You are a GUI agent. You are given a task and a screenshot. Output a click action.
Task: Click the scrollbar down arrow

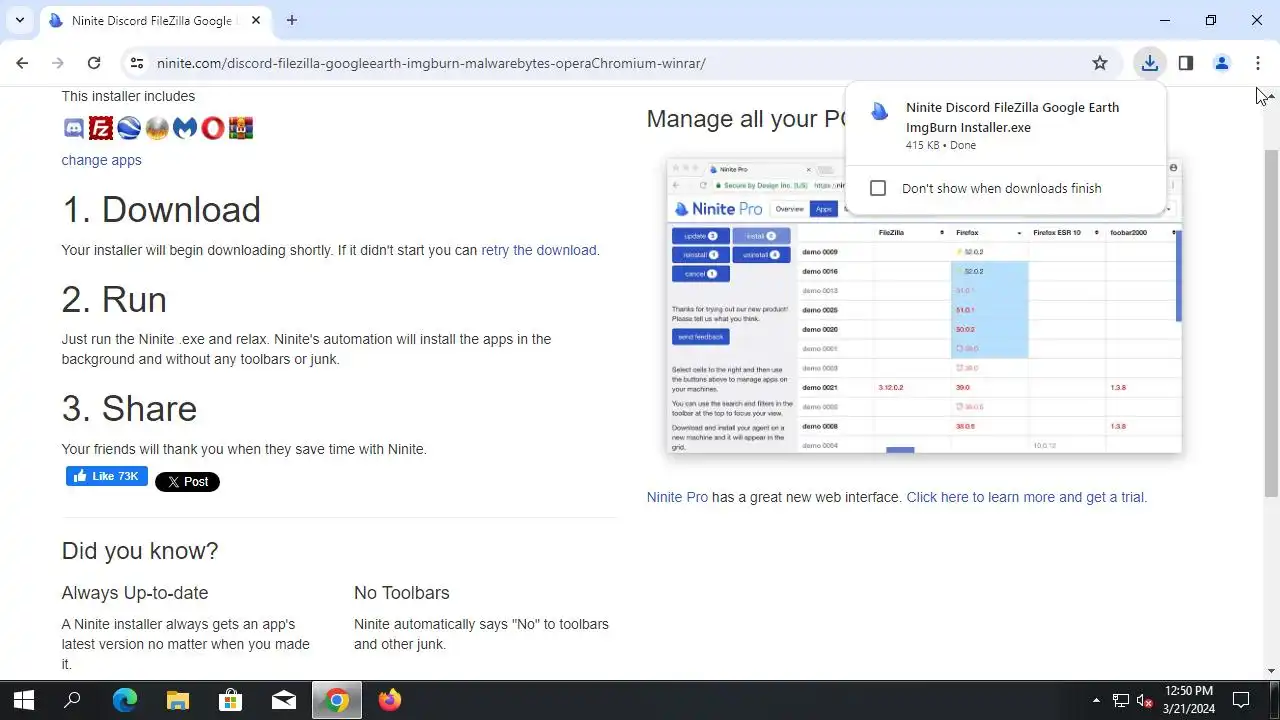[1271, 671]
